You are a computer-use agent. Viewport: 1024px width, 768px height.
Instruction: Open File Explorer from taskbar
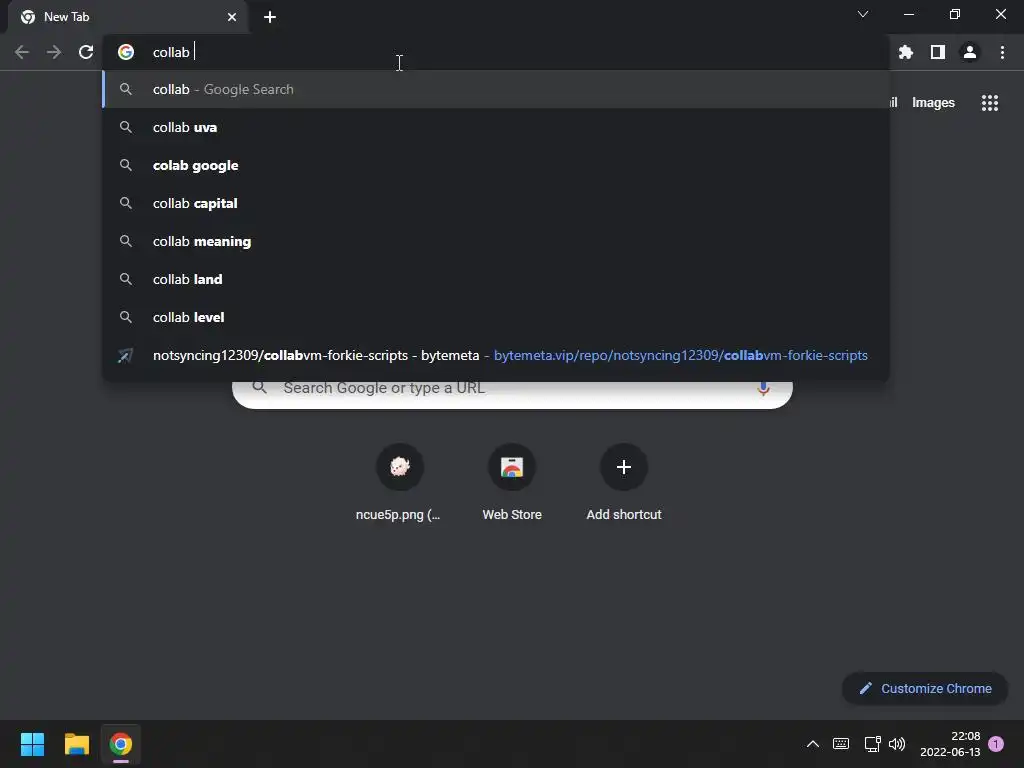click(x=76, y=744)
